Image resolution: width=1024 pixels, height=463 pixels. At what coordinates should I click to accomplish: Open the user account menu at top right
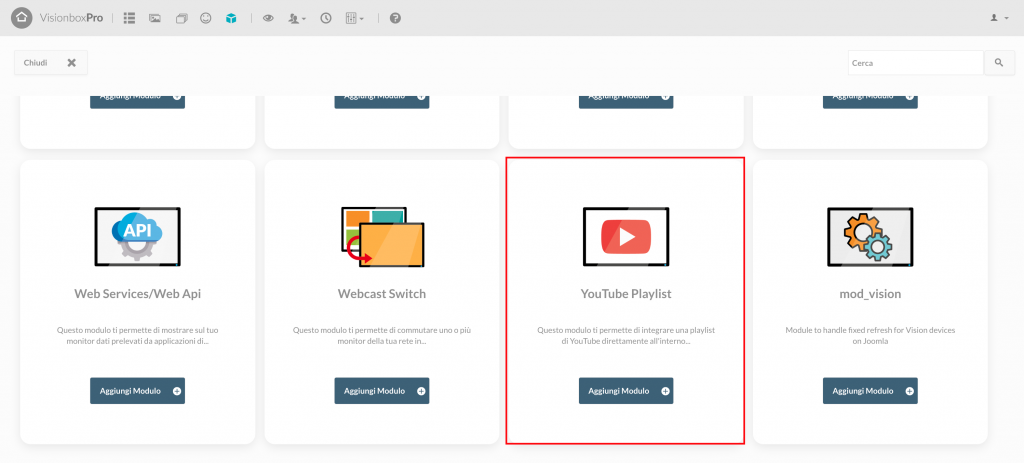click(999, 18)
